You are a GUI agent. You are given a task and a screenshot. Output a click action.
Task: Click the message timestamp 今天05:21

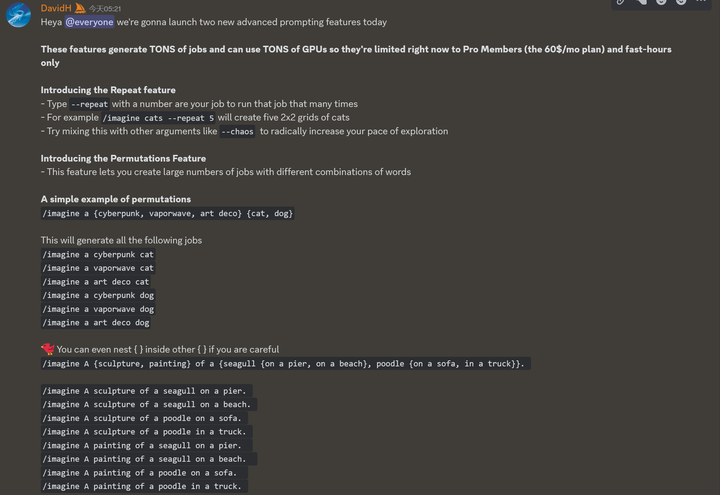[105, 9]
